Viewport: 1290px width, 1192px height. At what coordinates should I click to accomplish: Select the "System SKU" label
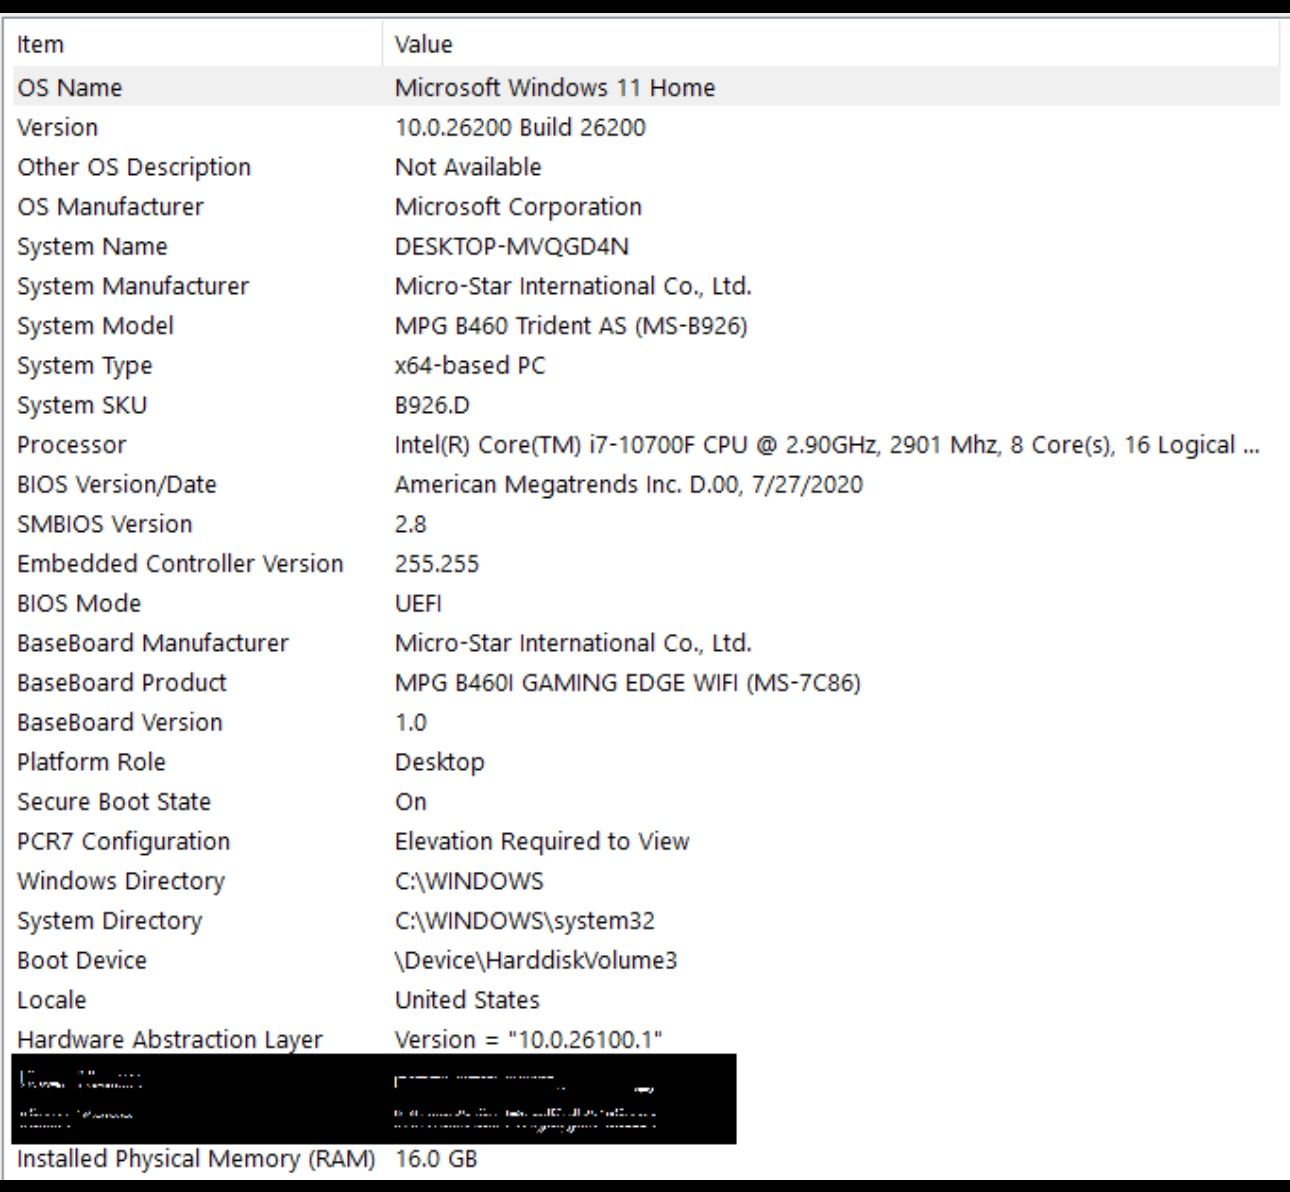(82, 405)
